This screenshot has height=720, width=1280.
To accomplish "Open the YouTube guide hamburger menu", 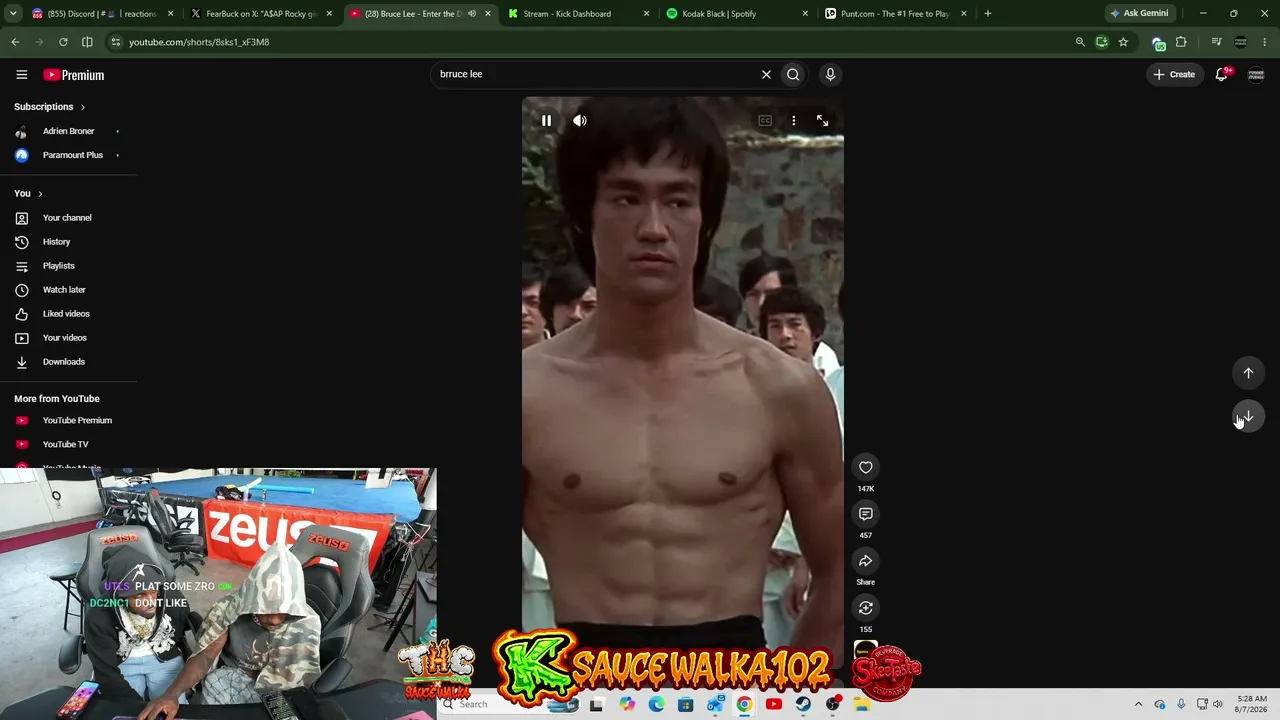I will pyautogui.click(x=21, y=74).
